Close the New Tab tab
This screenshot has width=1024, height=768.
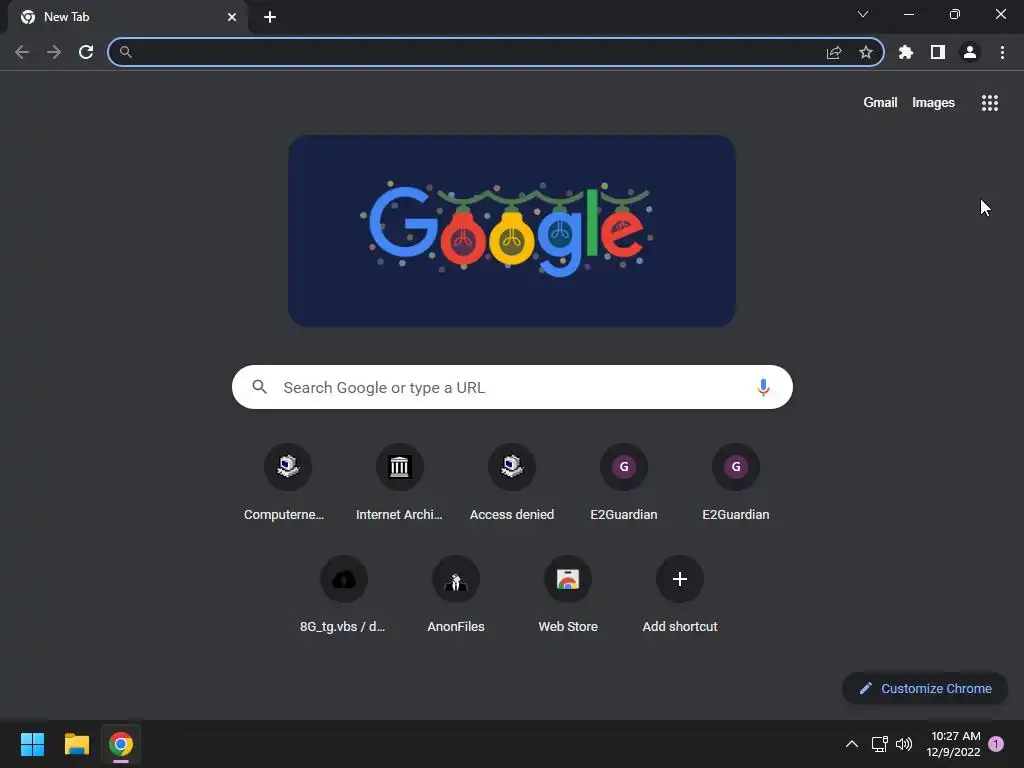(232, 17)
